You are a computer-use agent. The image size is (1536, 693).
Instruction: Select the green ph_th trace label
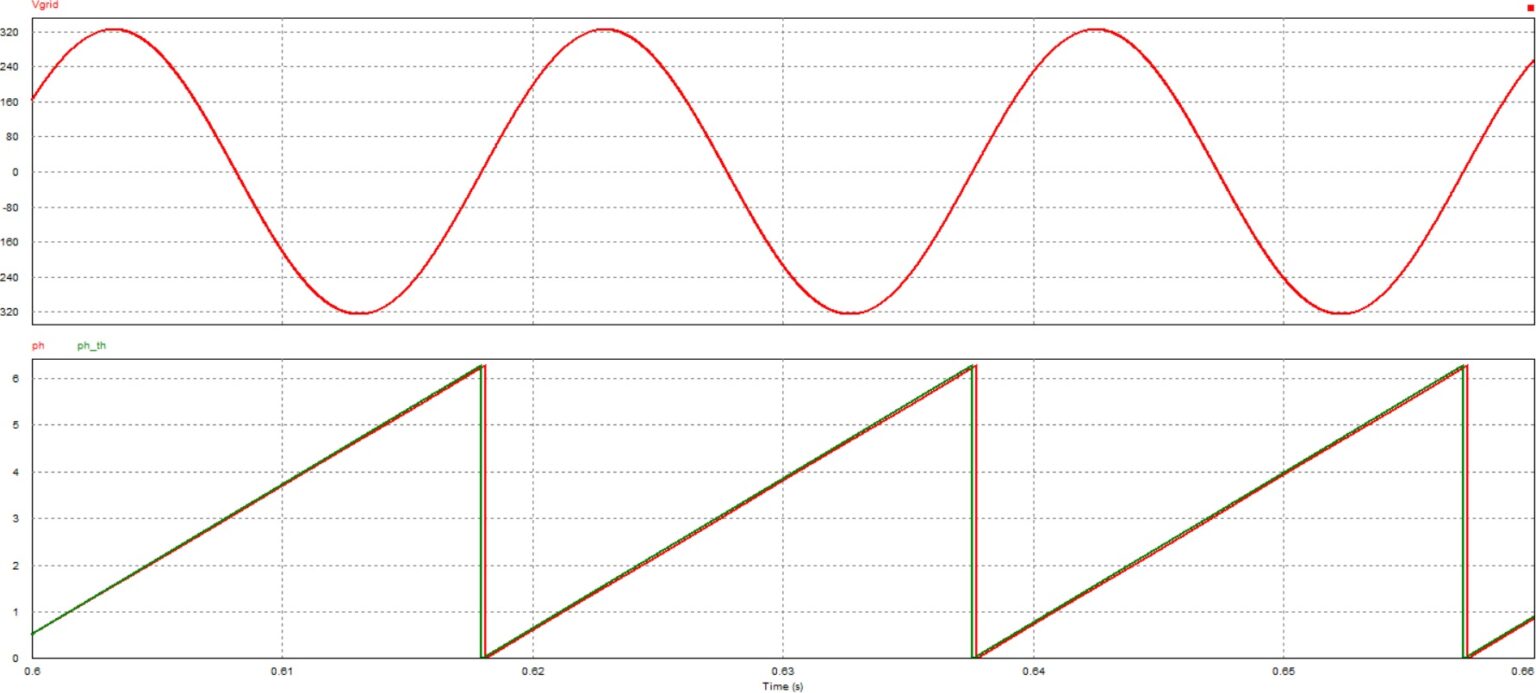point(92,346)
